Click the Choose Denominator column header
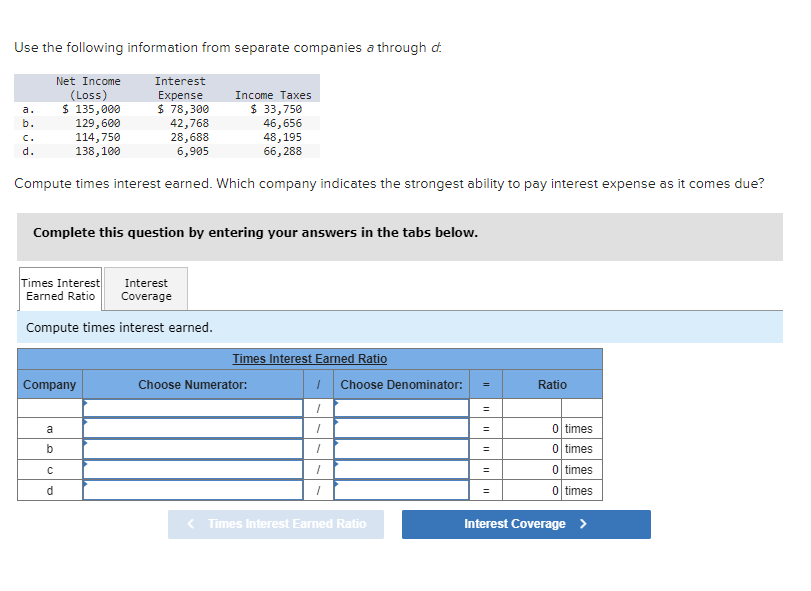The width and height of the screenshot is (811, 591). 401,385
